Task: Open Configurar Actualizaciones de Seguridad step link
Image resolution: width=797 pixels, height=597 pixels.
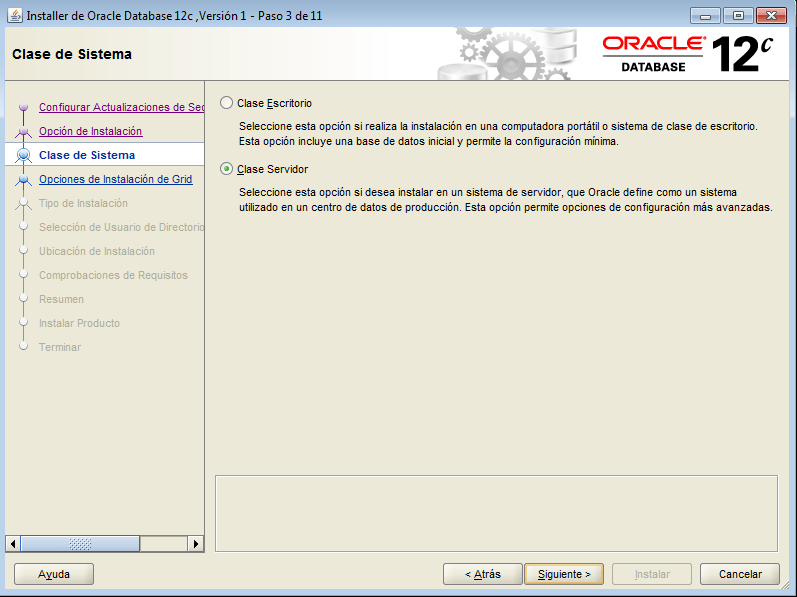Action: pos(121,107)
